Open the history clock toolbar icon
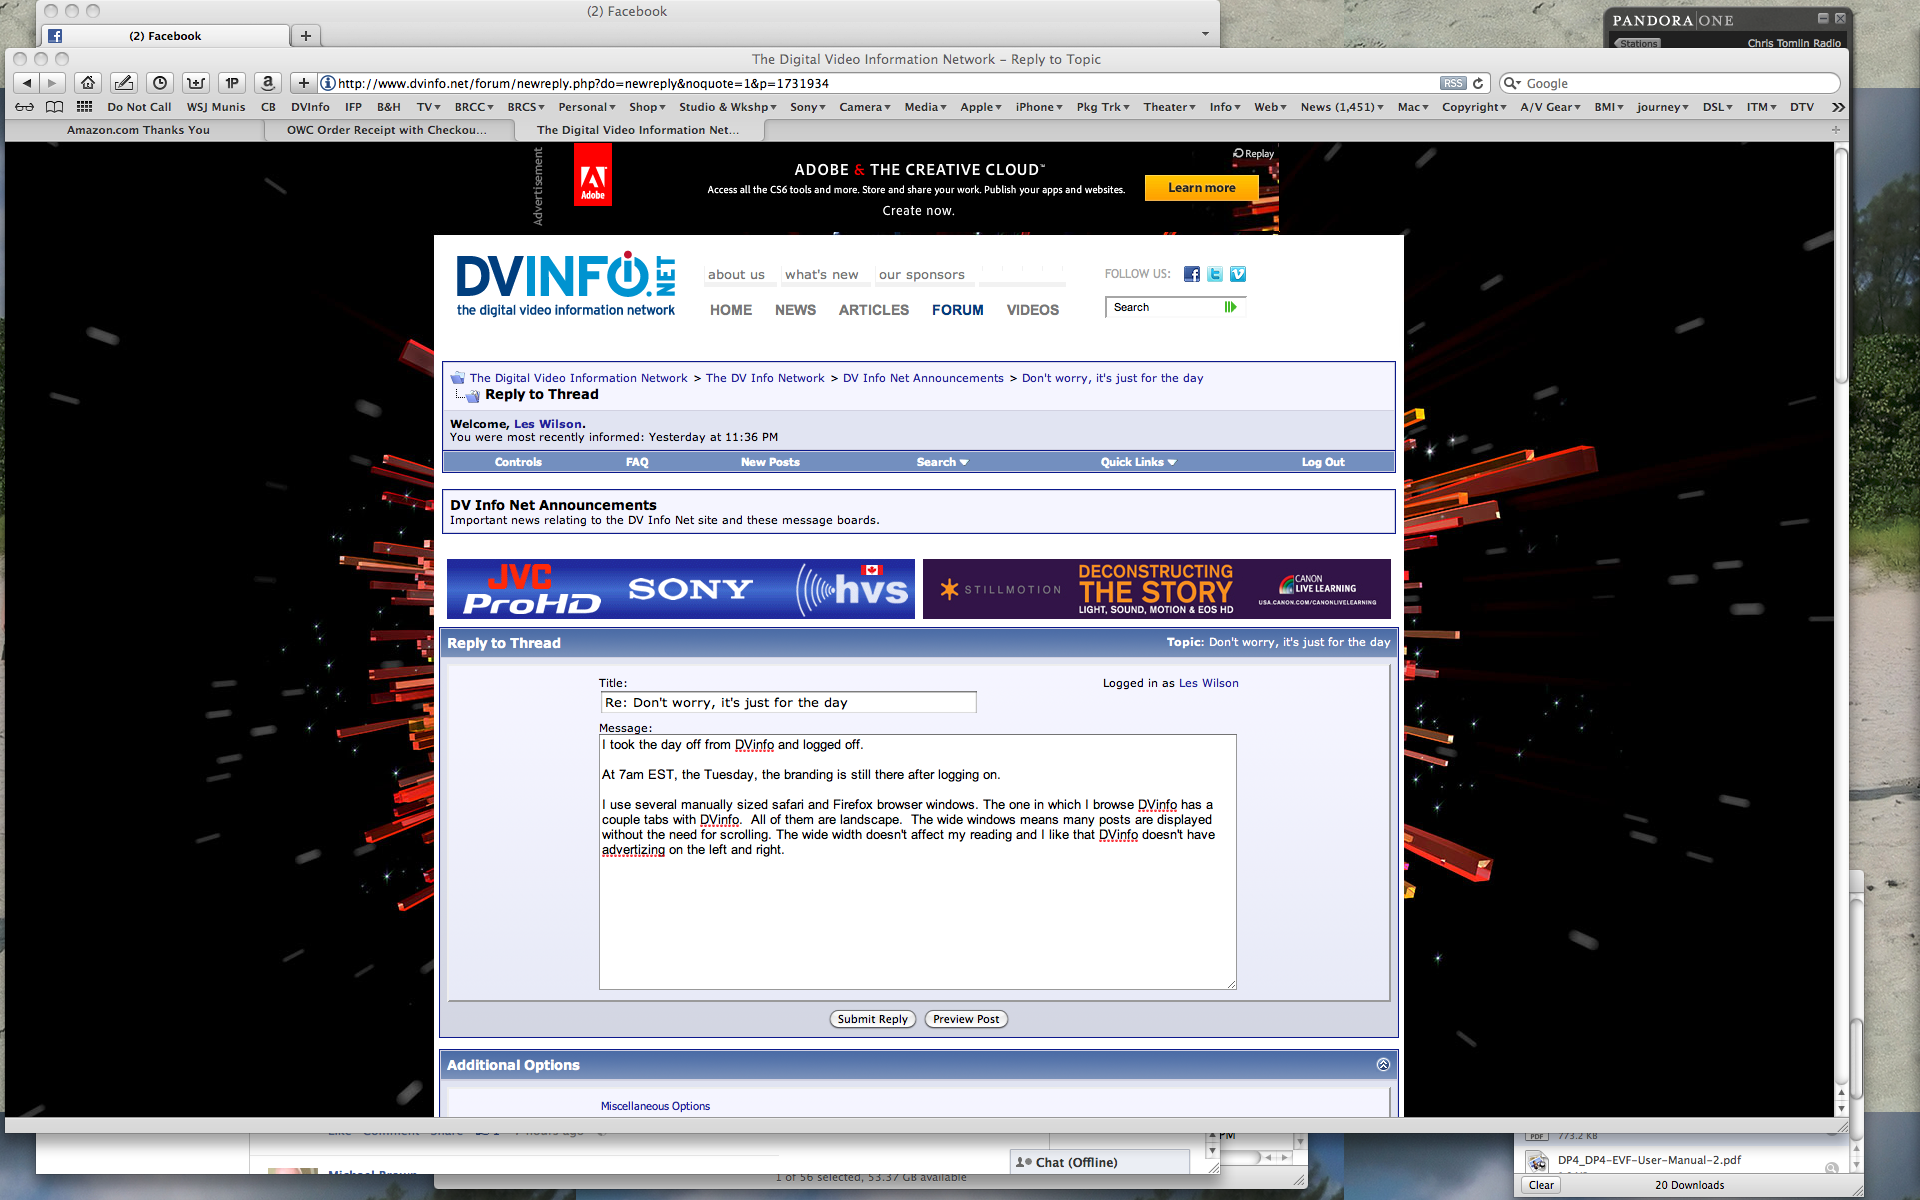The image size is (1920, 1200). [x=160, y=83]
